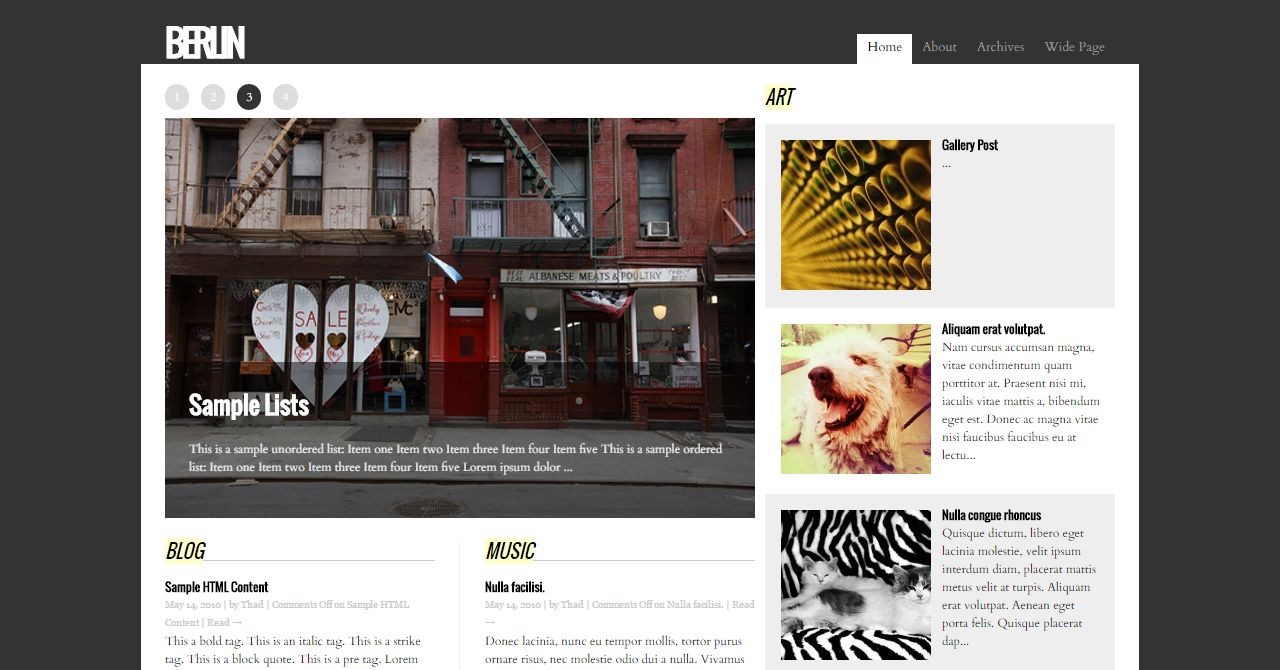
Task: Click the active slide 3 indicator
Action: tap(249, 97)
